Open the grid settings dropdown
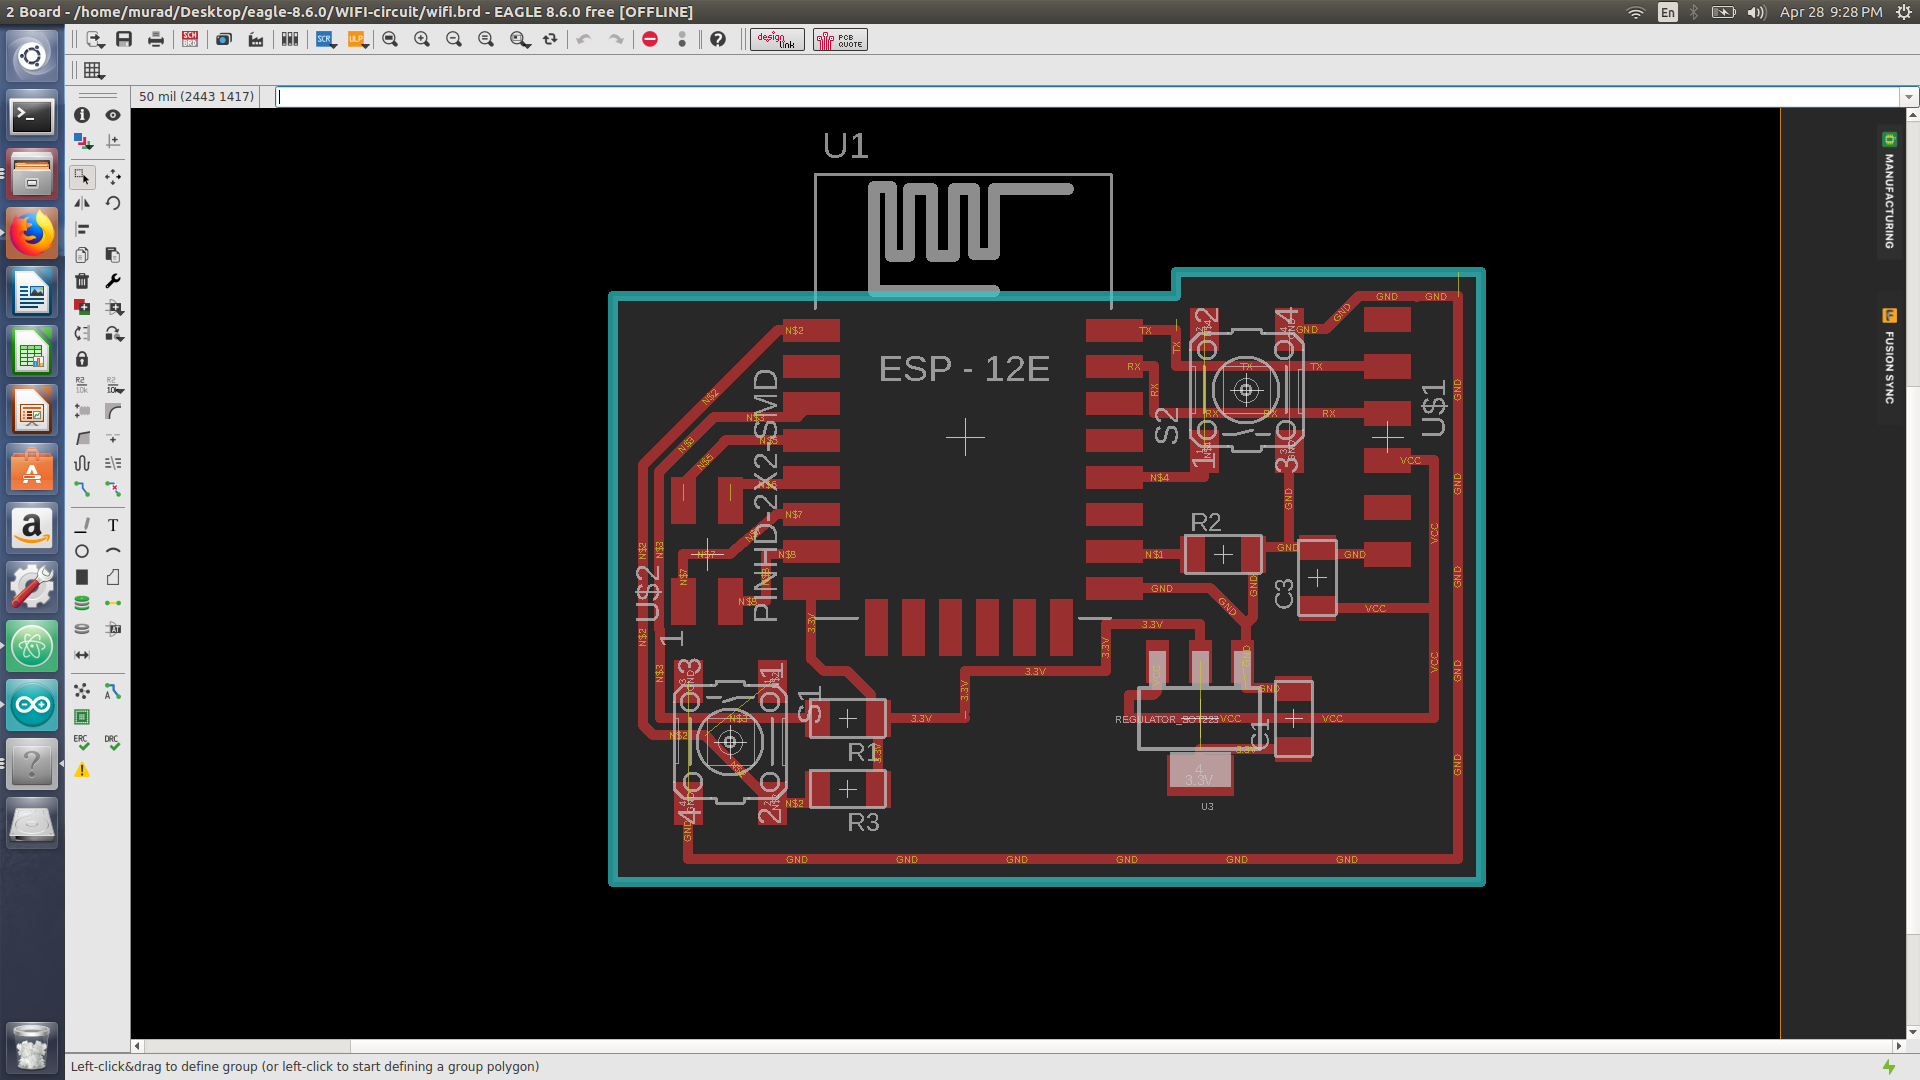Image resolution: width=1920 pixels, height=1080 pixels. [x=94, y=70]
